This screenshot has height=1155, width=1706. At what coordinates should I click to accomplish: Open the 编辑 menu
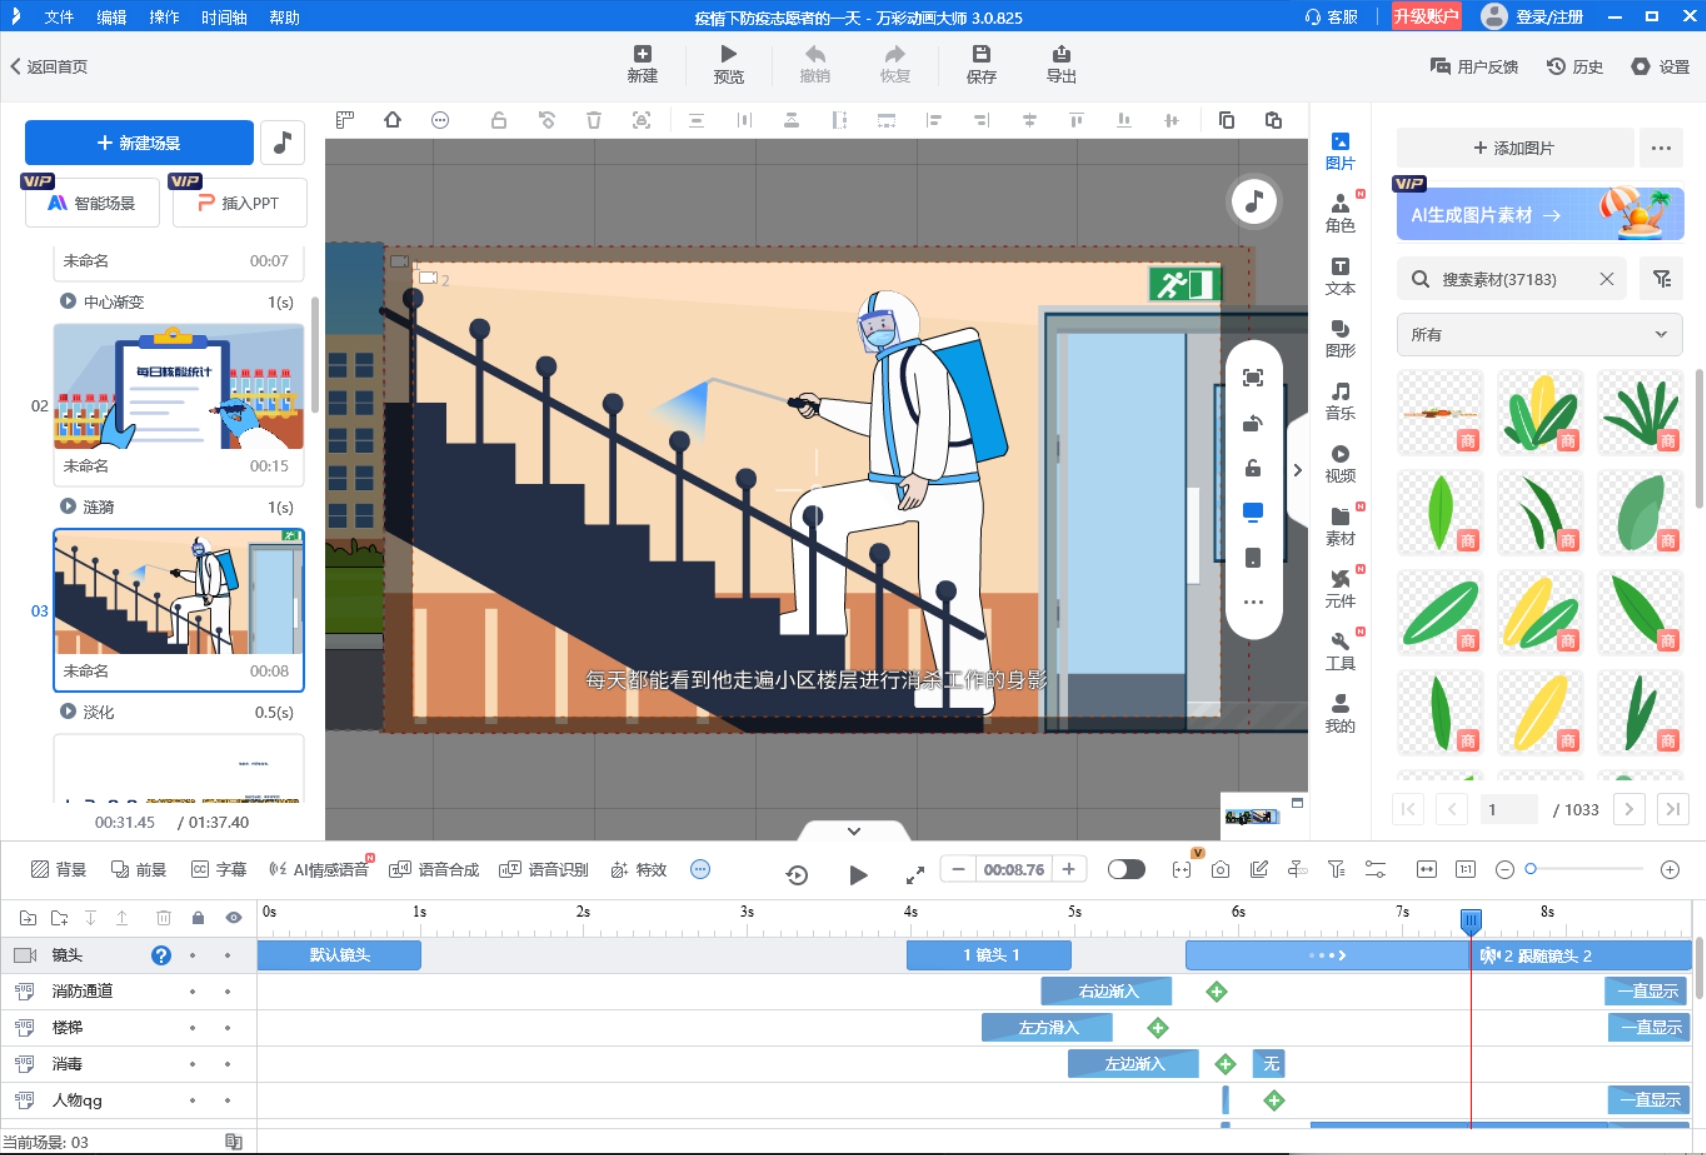111,17
